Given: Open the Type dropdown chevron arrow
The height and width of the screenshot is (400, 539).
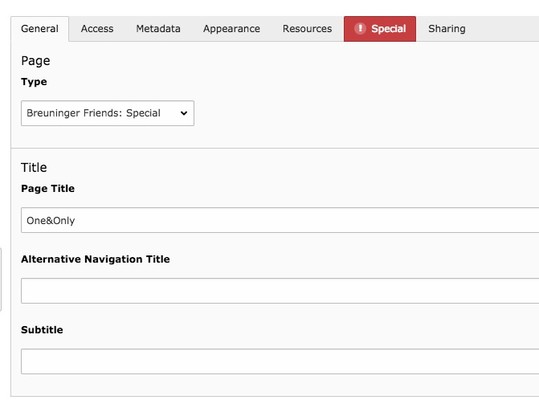Looking at the screenshot, I should [184, 113].
